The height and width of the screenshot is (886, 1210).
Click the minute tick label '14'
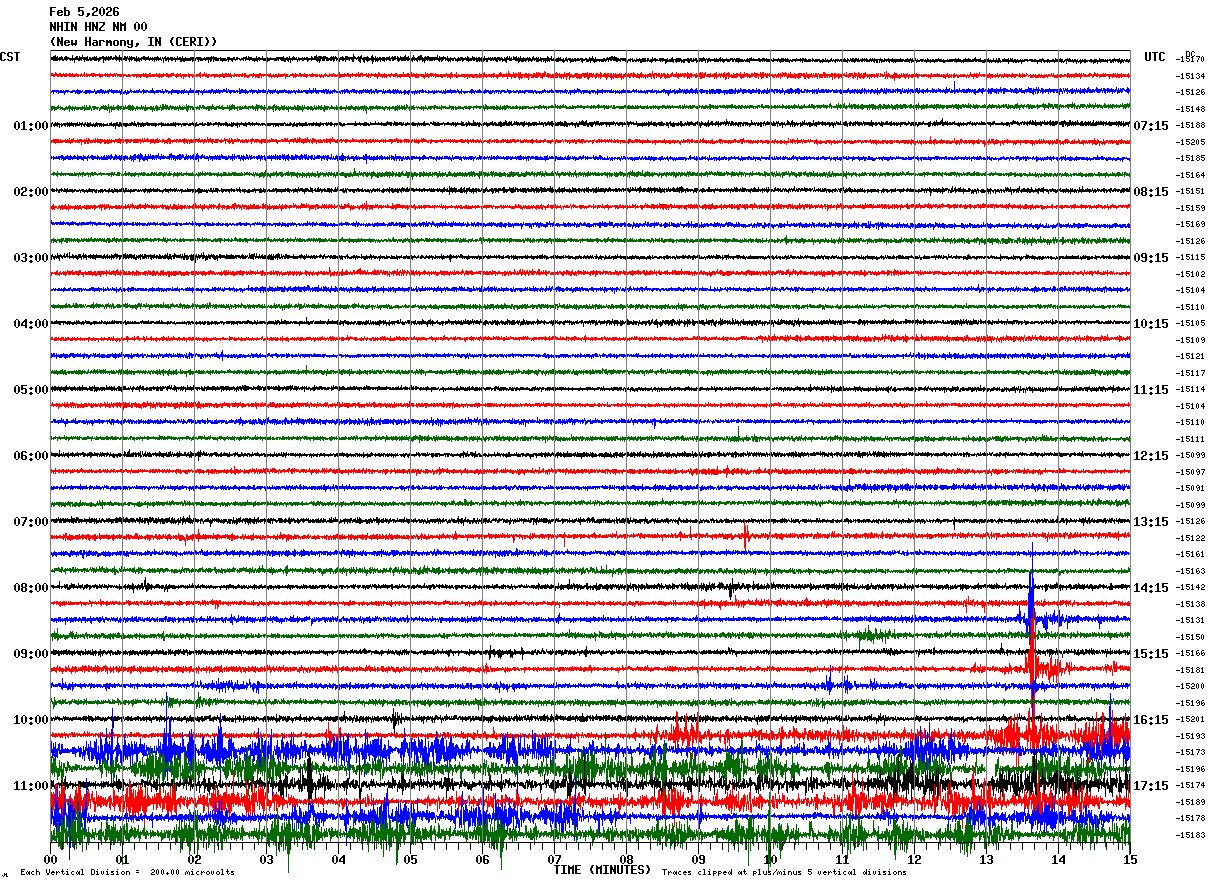[1059, 860]
